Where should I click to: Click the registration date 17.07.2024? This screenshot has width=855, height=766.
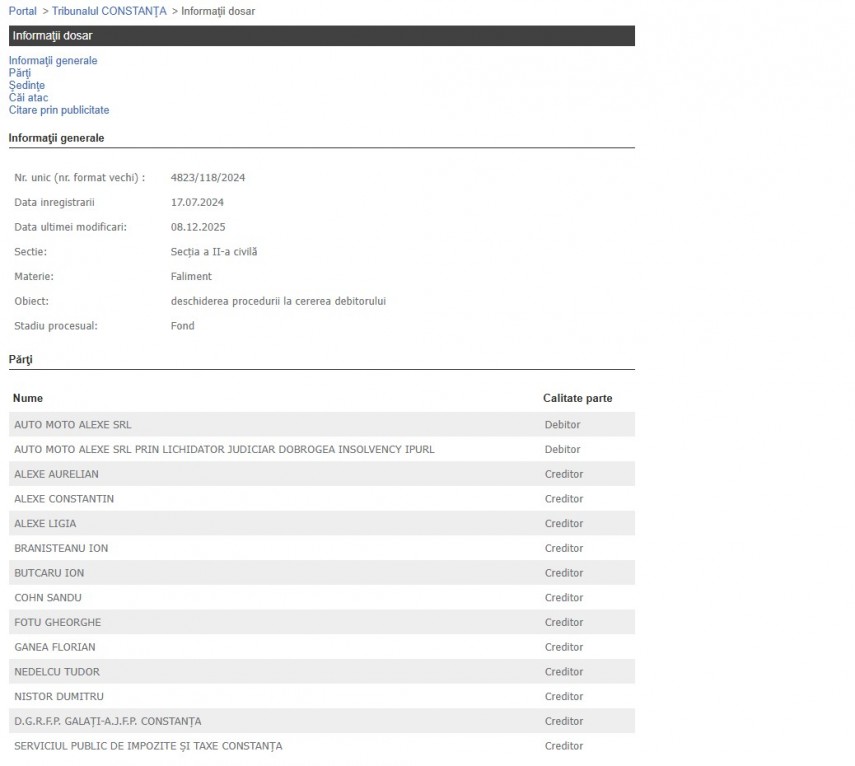coord(197,203)
